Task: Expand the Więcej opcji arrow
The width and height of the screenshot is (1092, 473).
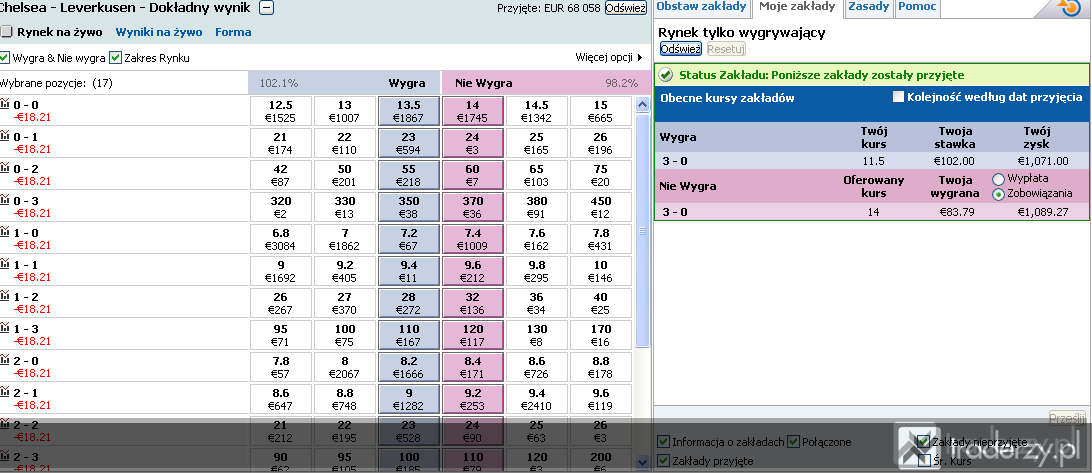Action: (x=640, y=57)
